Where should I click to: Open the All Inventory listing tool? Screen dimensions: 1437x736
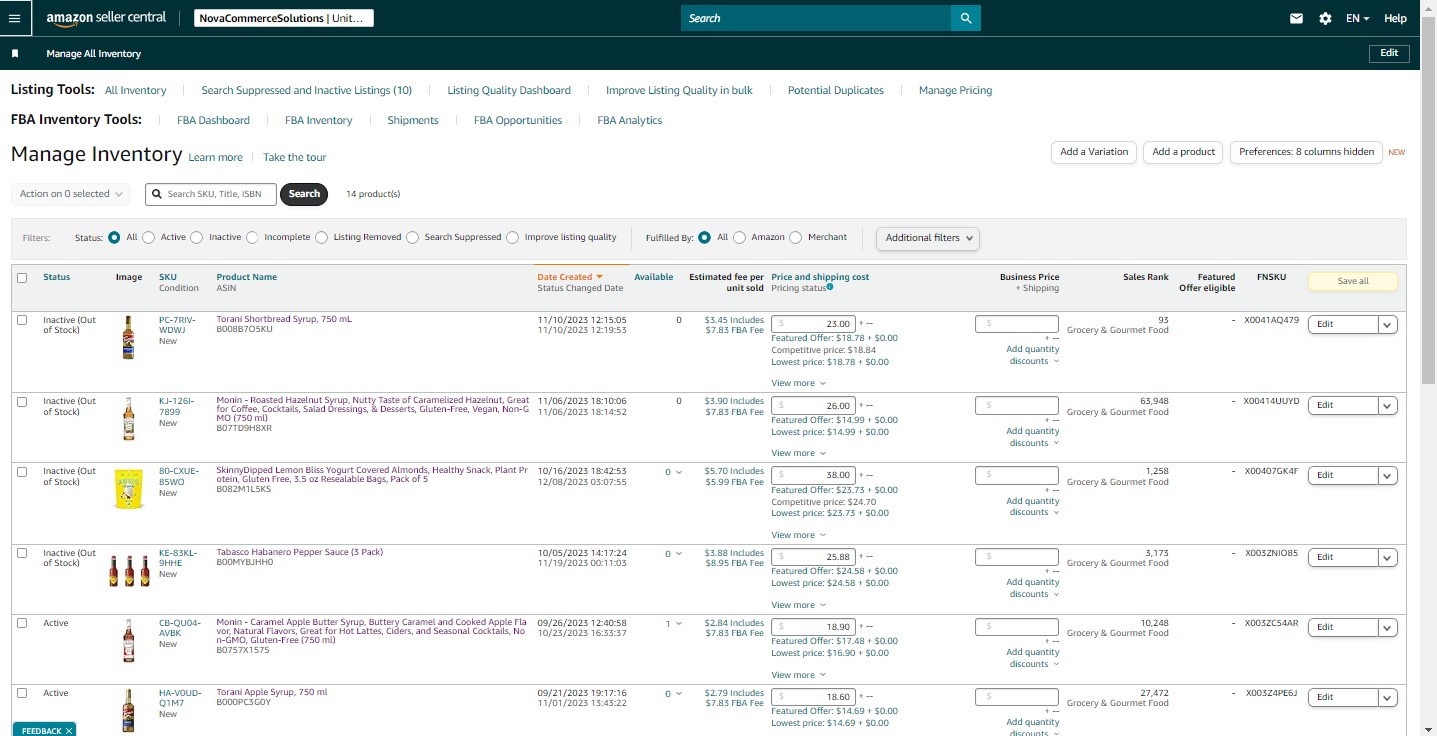click(x=136, y=90)
